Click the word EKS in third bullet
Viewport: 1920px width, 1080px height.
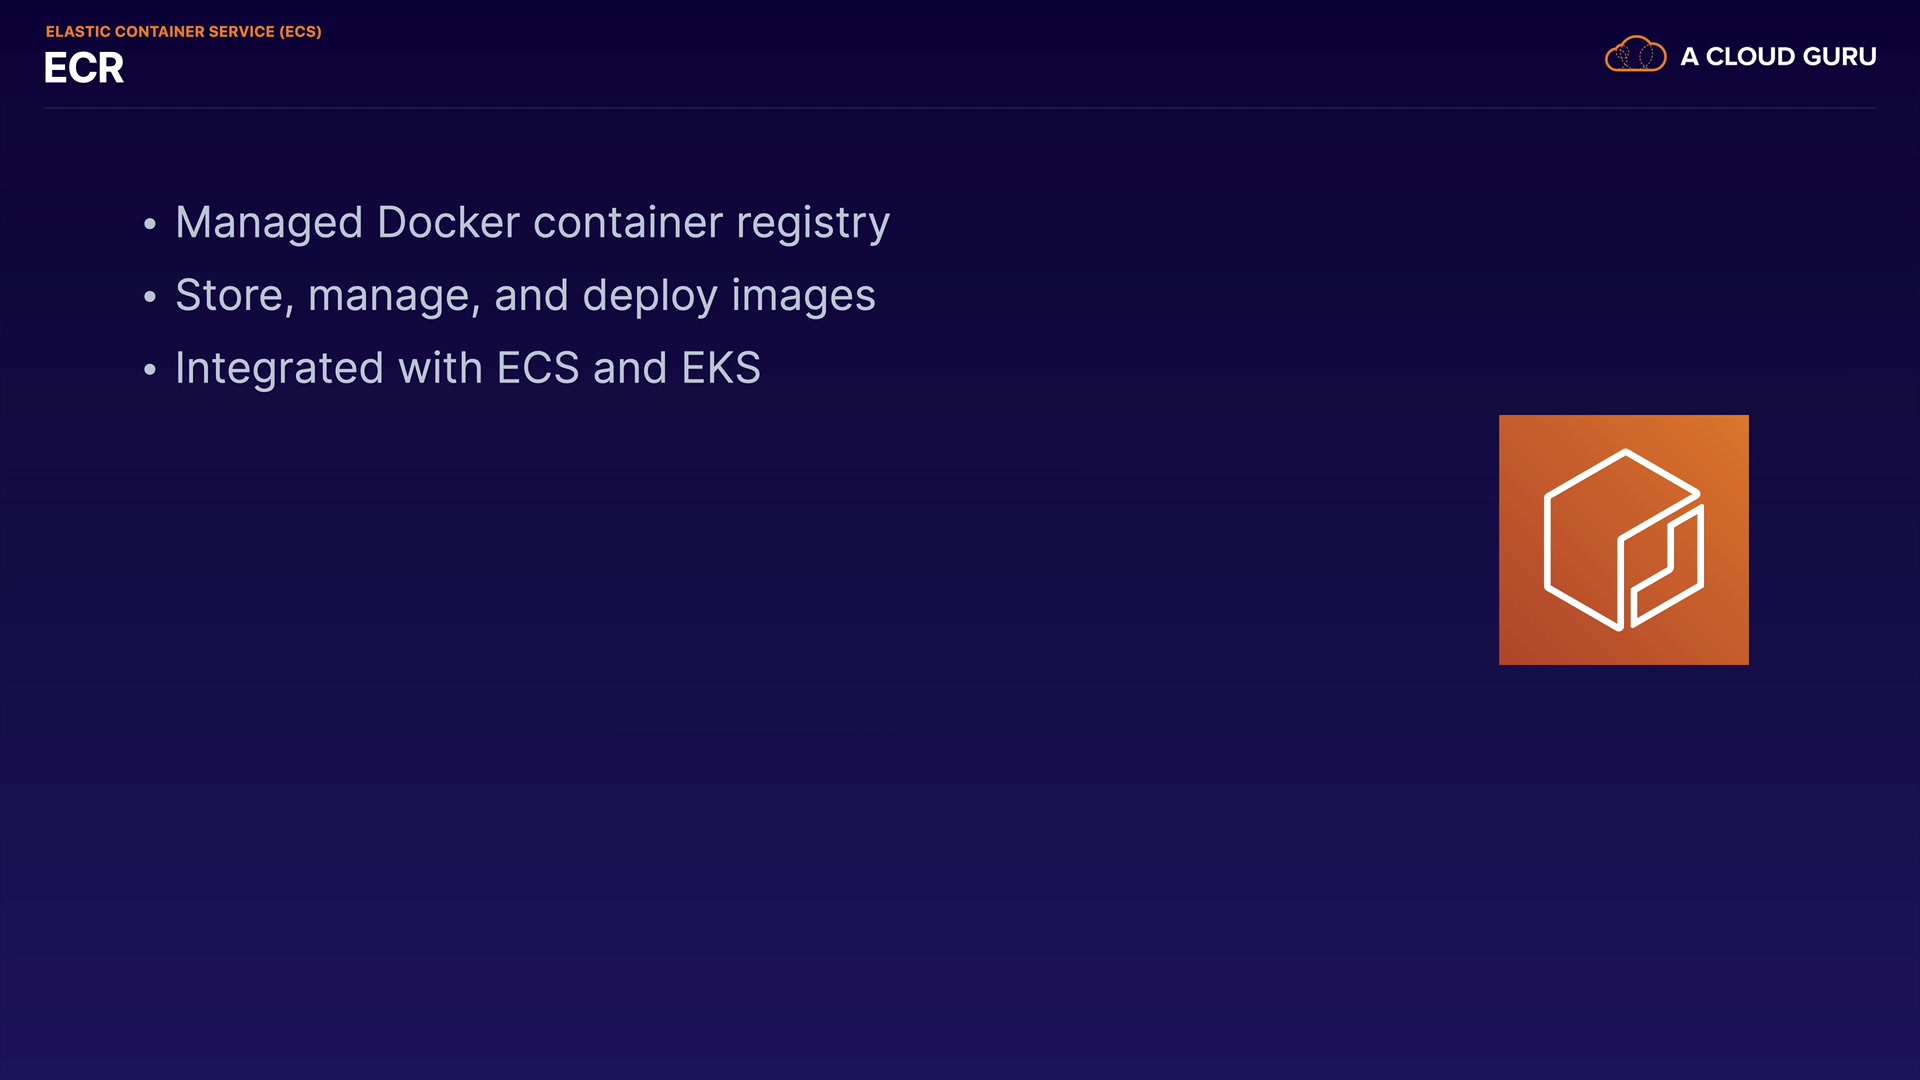(x=721, y=369)
